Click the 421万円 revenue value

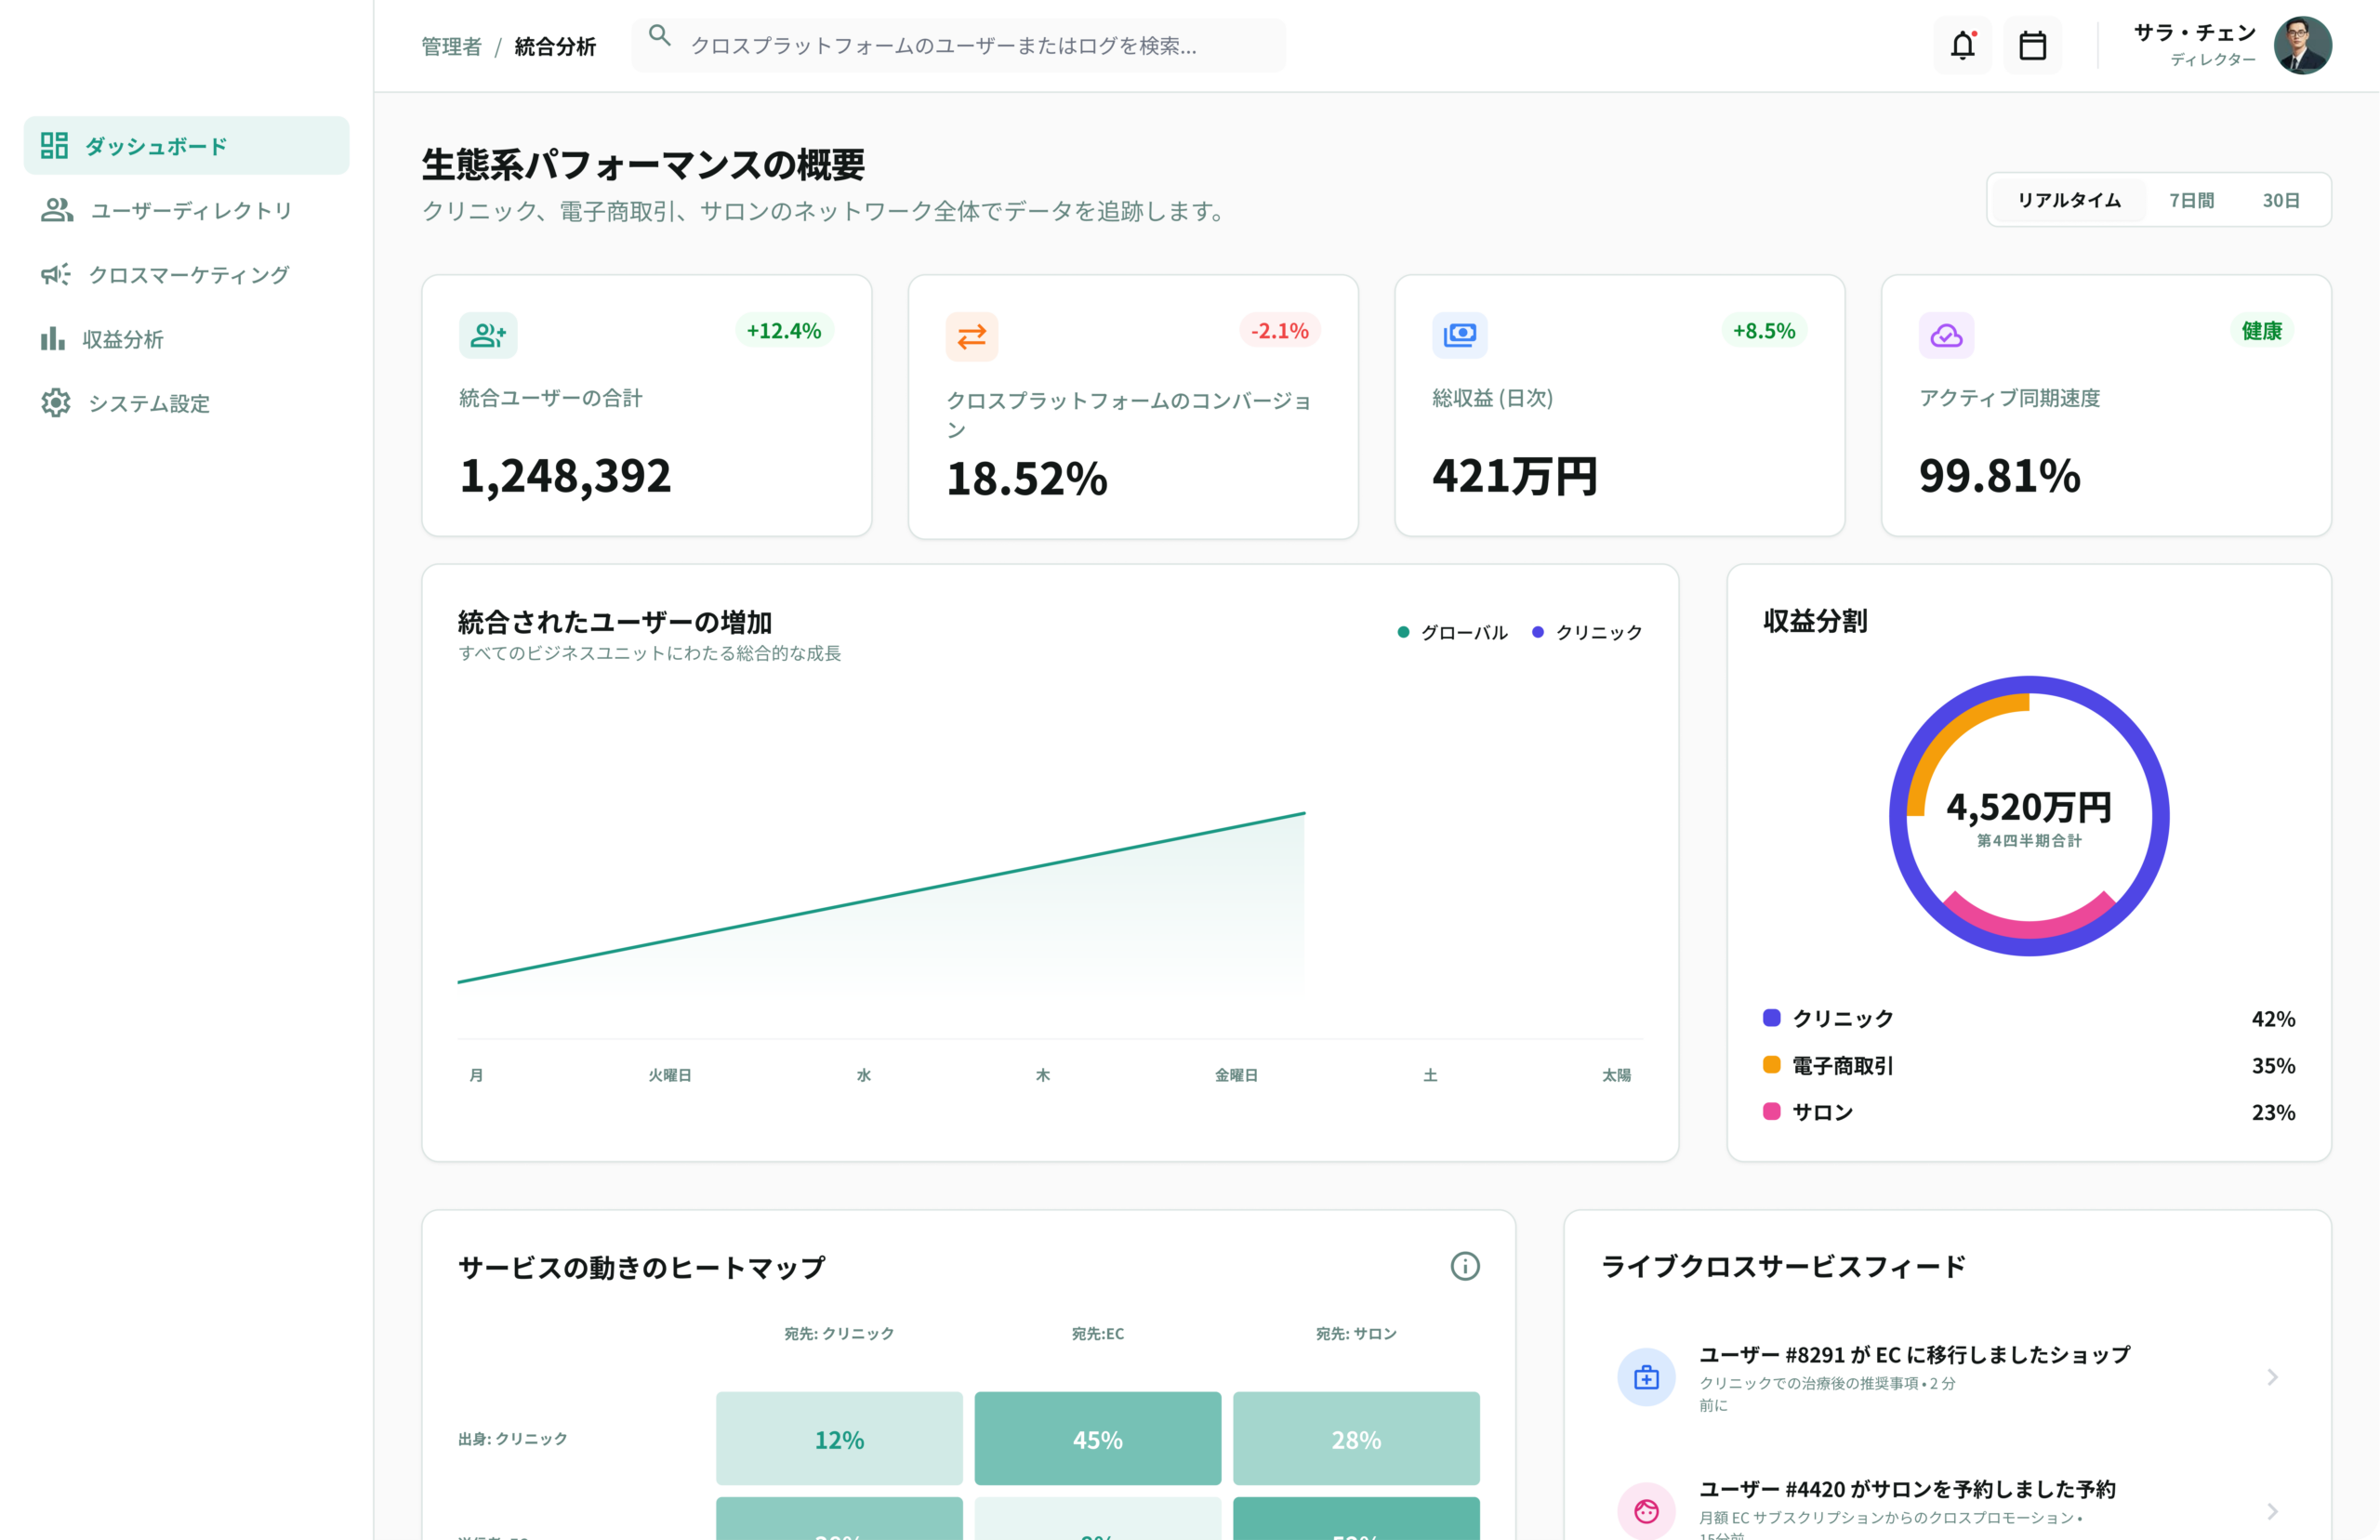tap(1515, 475)
